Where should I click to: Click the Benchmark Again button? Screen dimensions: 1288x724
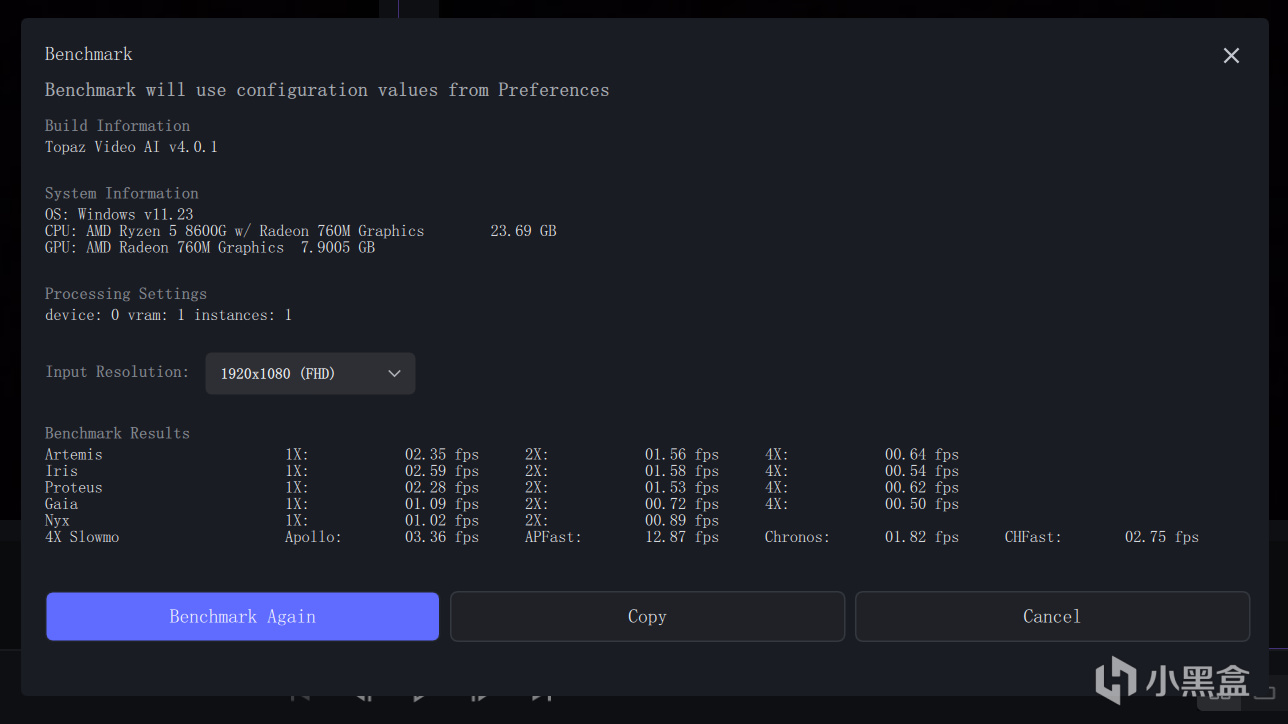[242, 616]
